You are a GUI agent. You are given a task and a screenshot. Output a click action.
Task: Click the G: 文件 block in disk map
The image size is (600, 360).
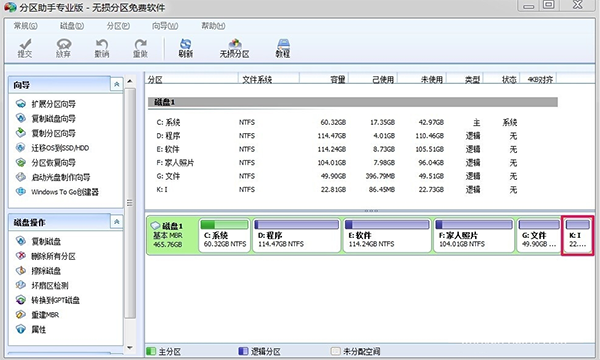(539, 235)
